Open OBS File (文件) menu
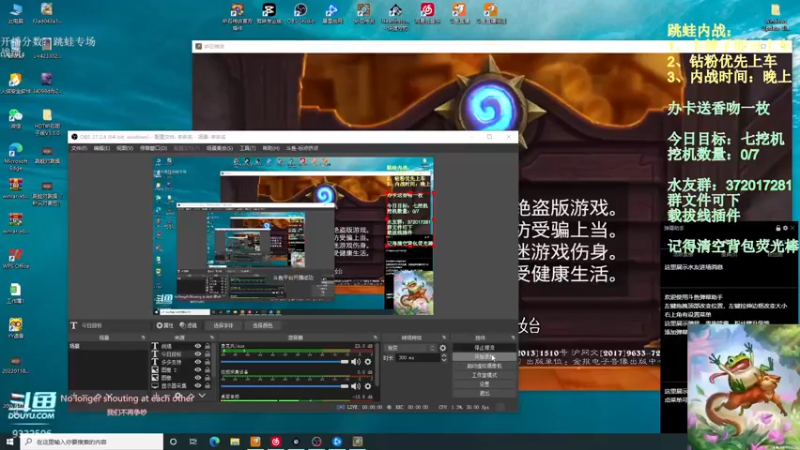Viewport: 800px width, 450px height. (x=79, y=148)
